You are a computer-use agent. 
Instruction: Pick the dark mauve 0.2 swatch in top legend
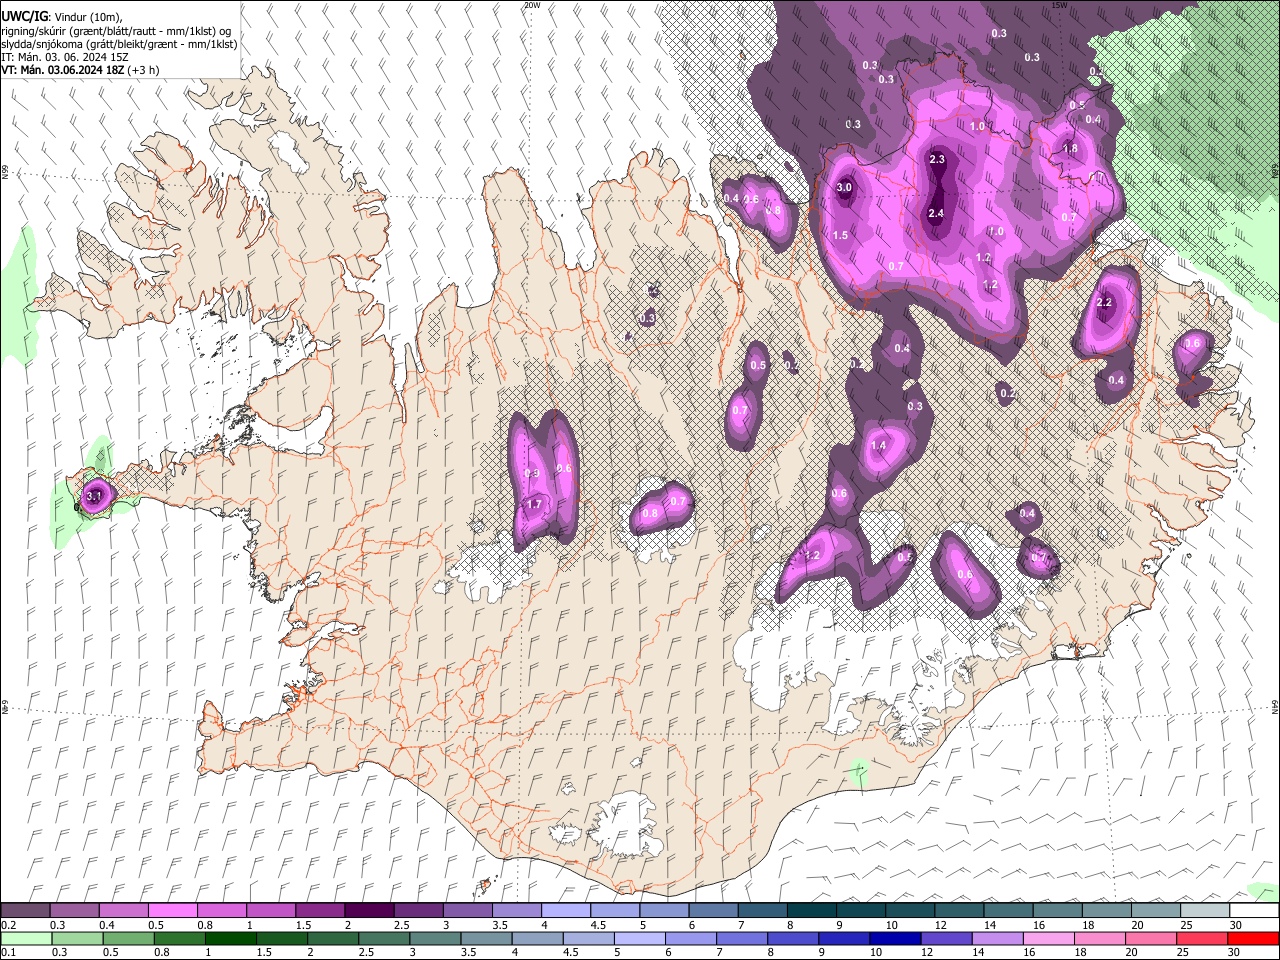point(25,910)
